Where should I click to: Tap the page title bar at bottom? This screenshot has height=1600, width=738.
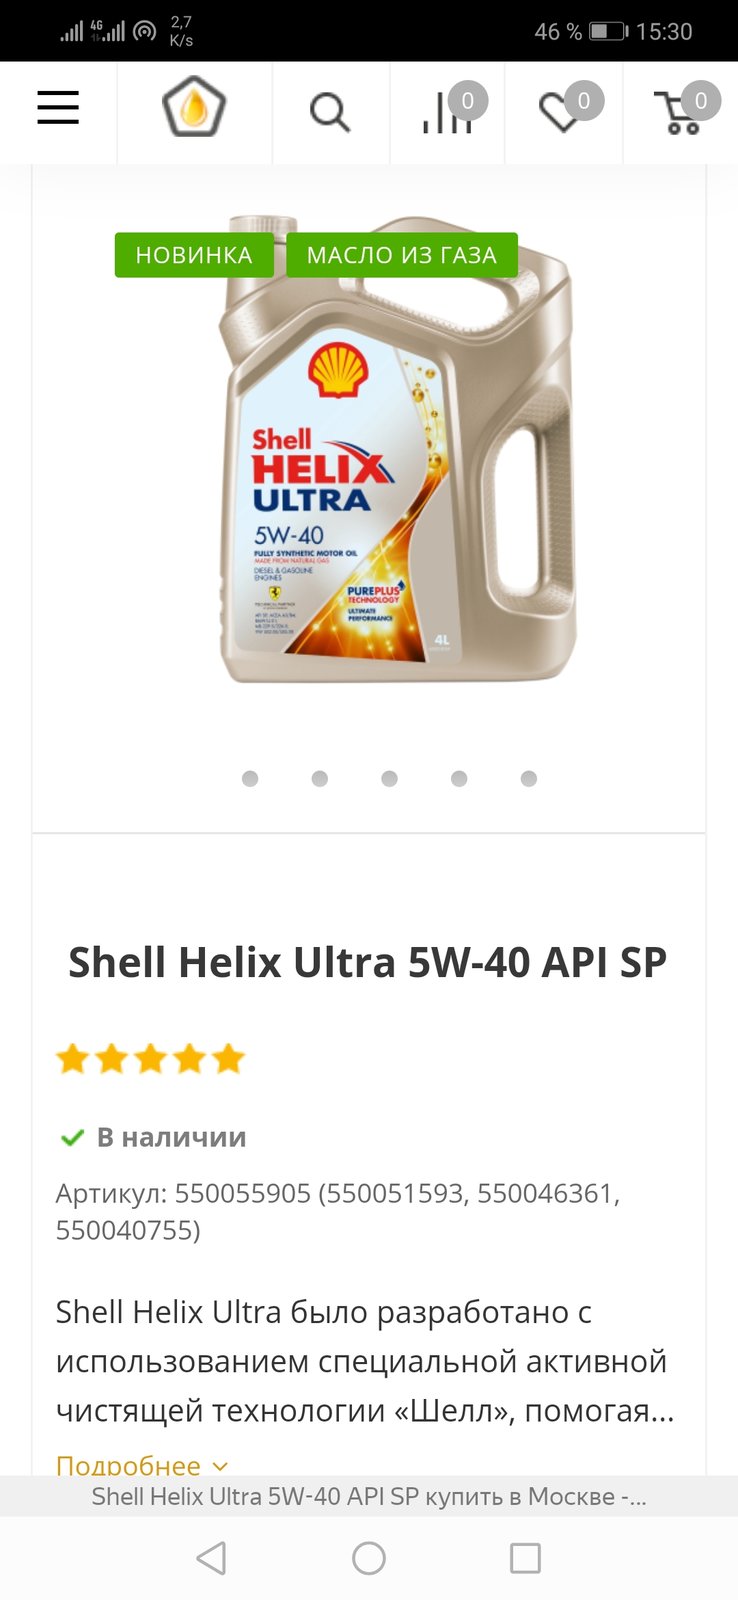click(x=369, y=1496)
